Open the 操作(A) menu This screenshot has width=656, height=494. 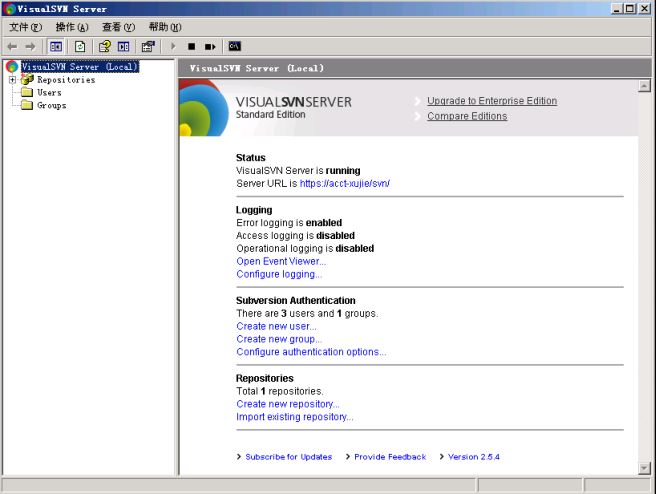tap(72, 27)
